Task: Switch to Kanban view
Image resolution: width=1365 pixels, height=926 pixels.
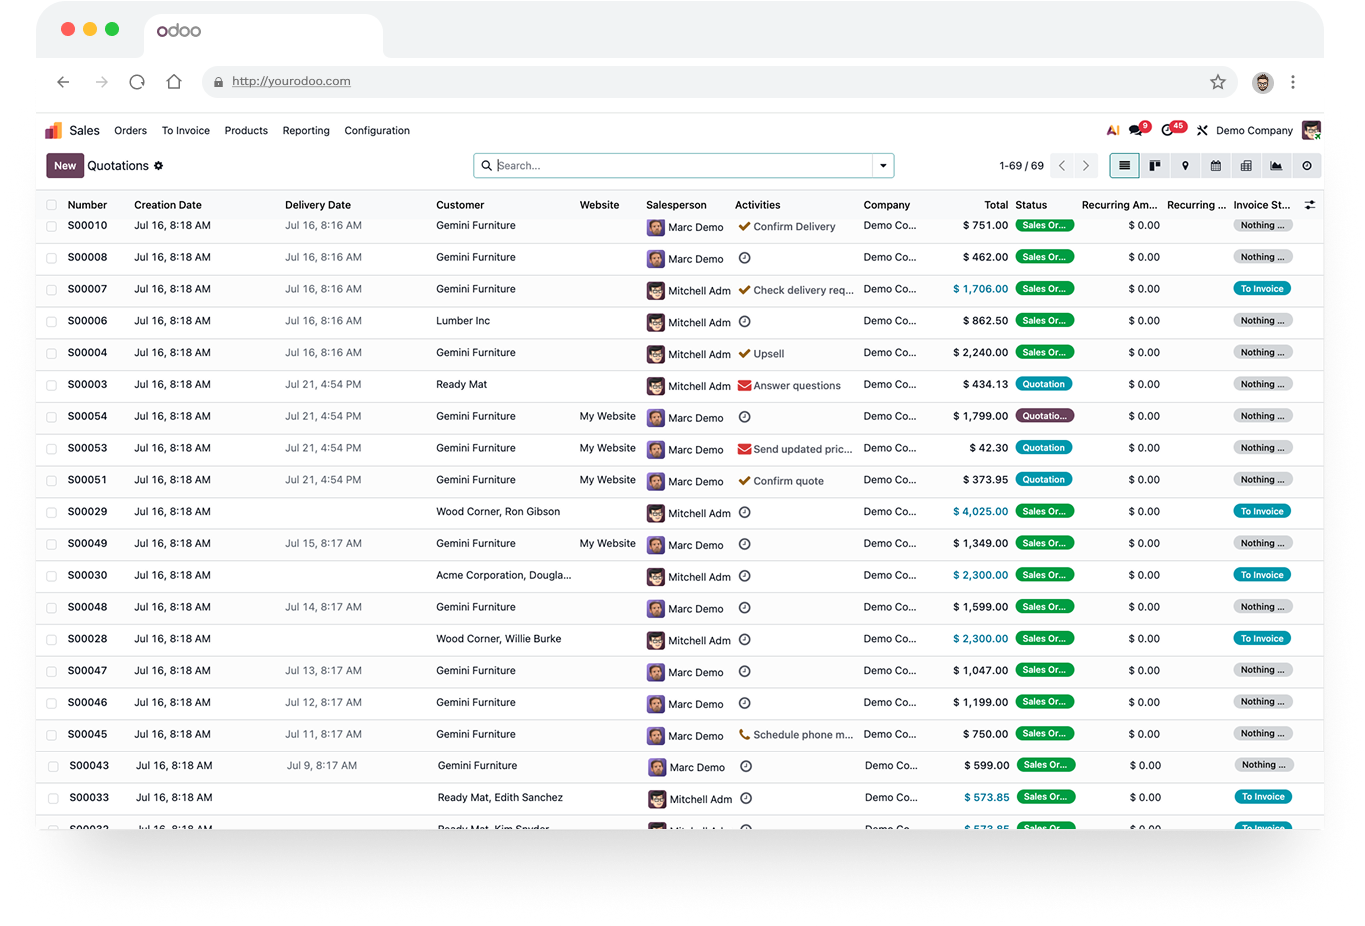Action: coord(1155,166)
